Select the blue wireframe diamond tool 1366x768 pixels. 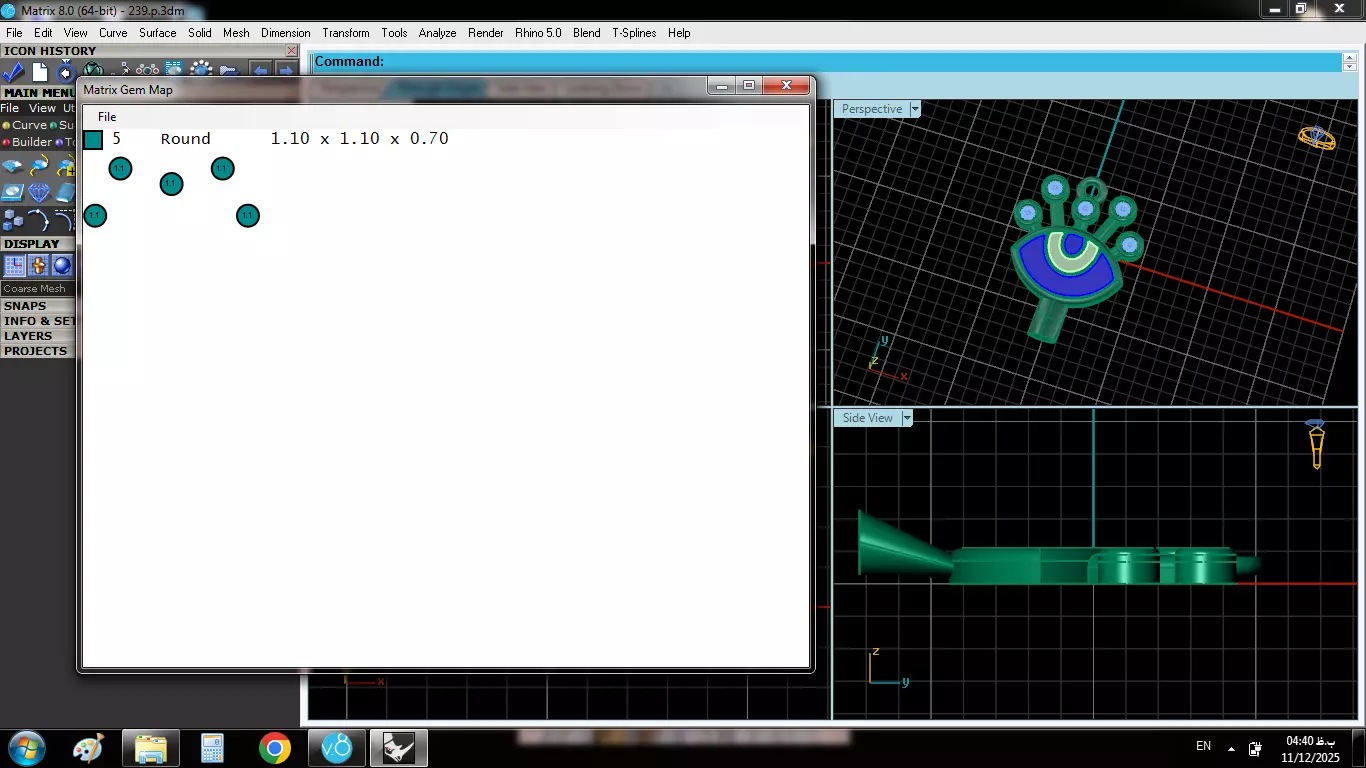tap(40, 193)
